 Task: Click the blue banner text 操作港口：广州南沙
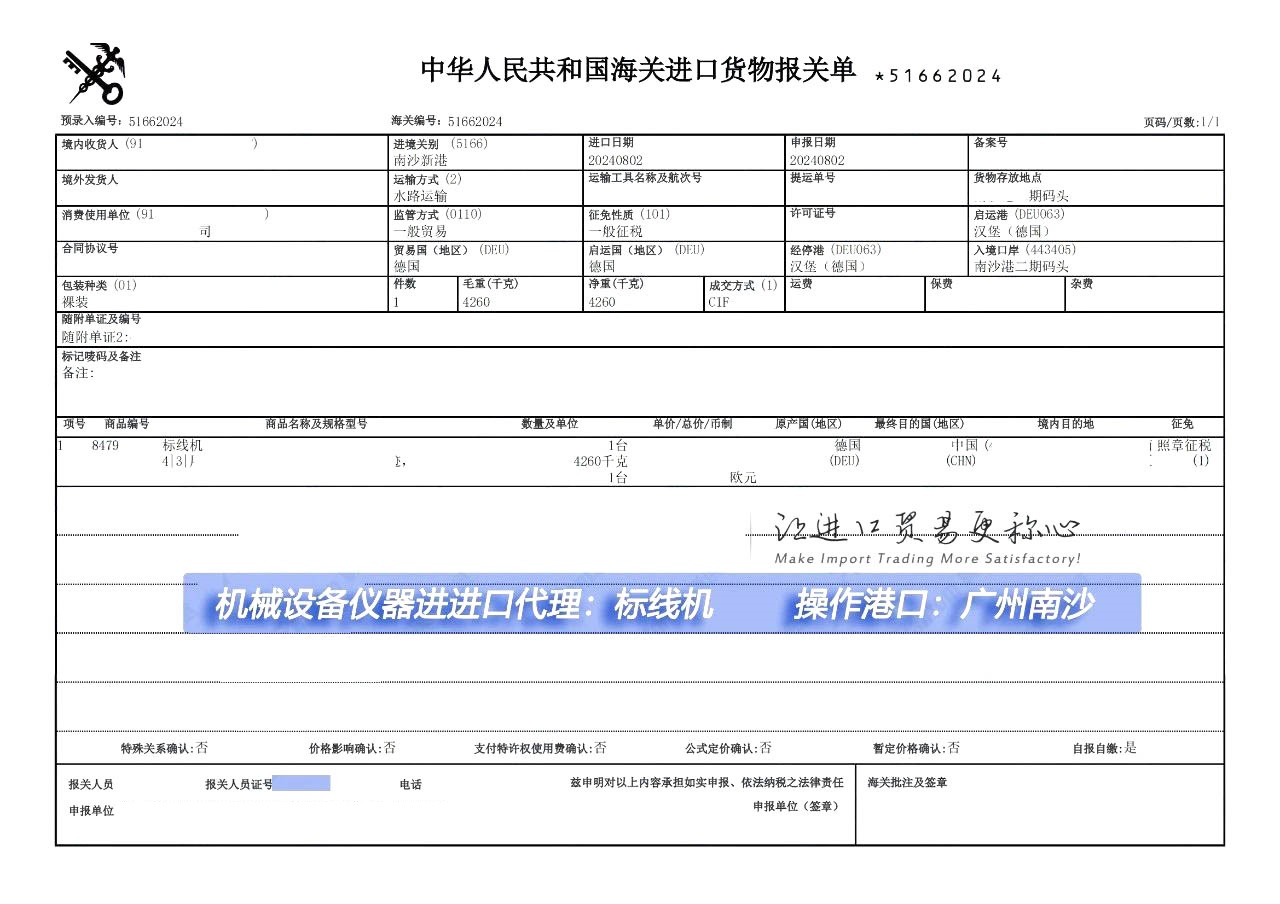tap(943, 605)
